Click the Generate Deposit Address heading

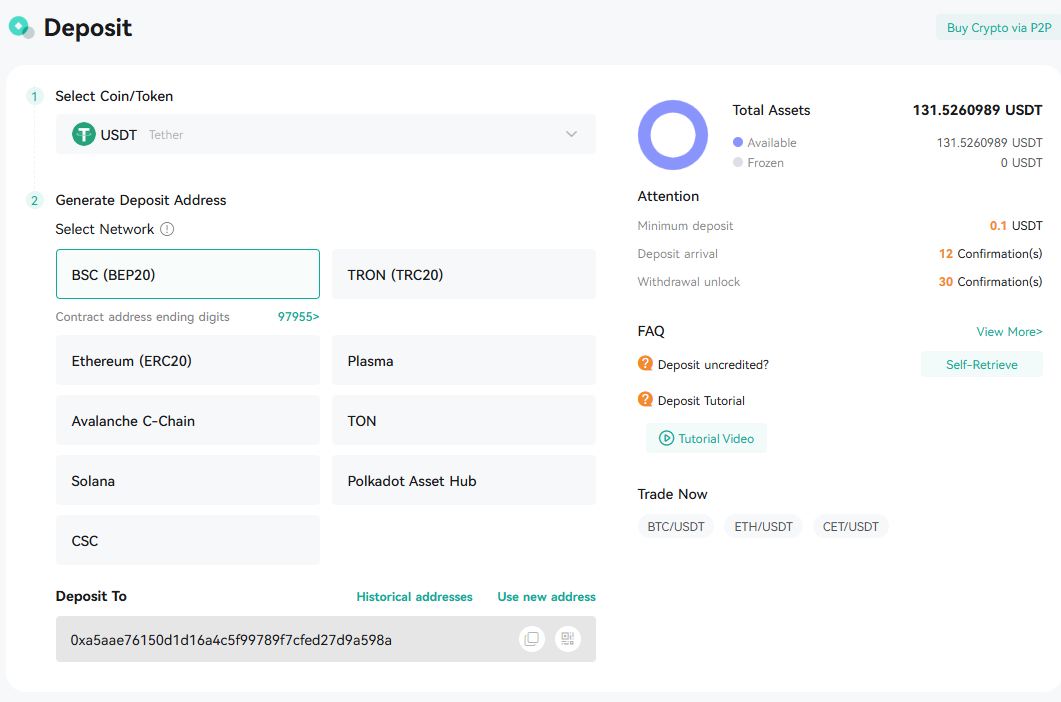141,200
